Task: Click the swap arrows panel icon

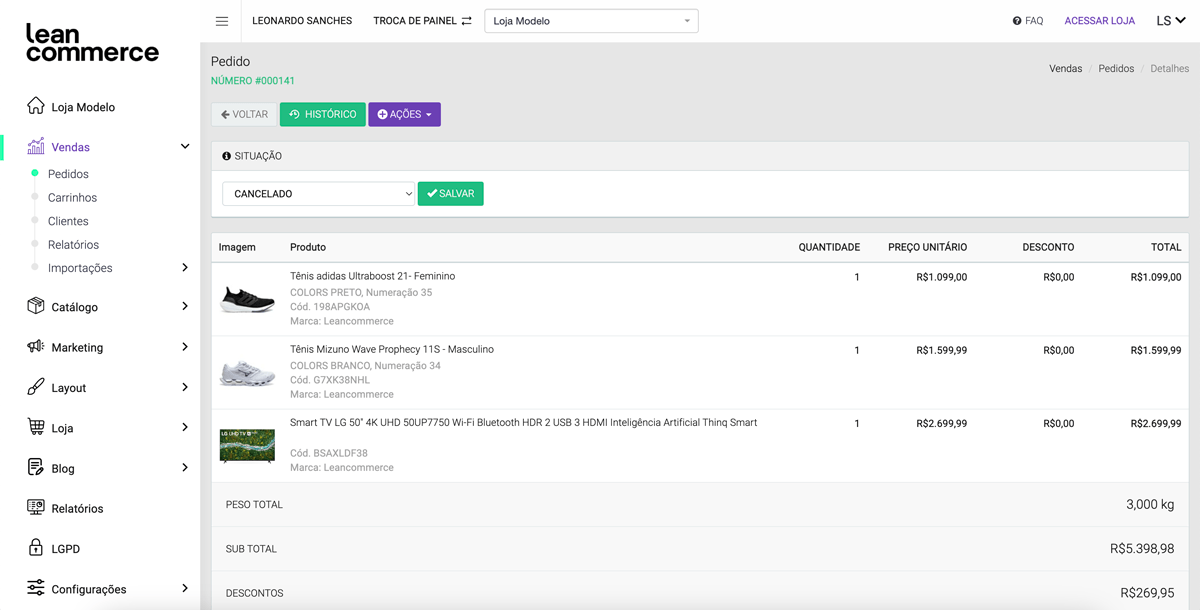Action: (466, 21)
